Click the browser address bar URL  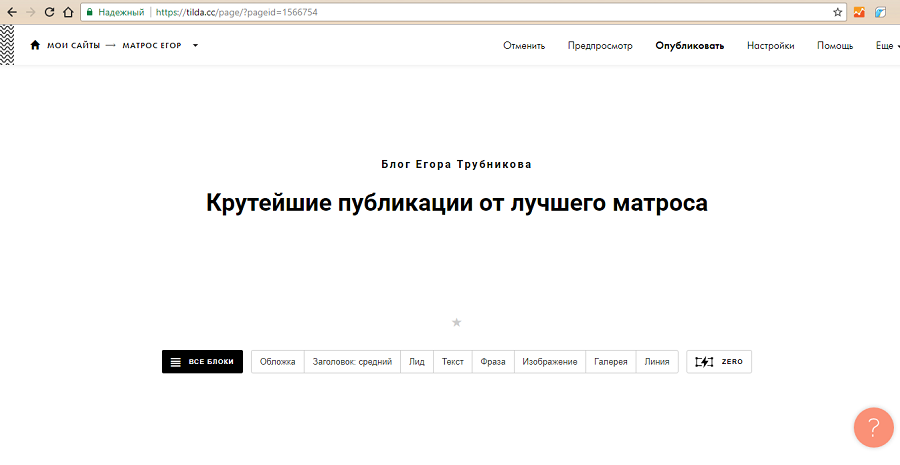(x=236, y=12)
